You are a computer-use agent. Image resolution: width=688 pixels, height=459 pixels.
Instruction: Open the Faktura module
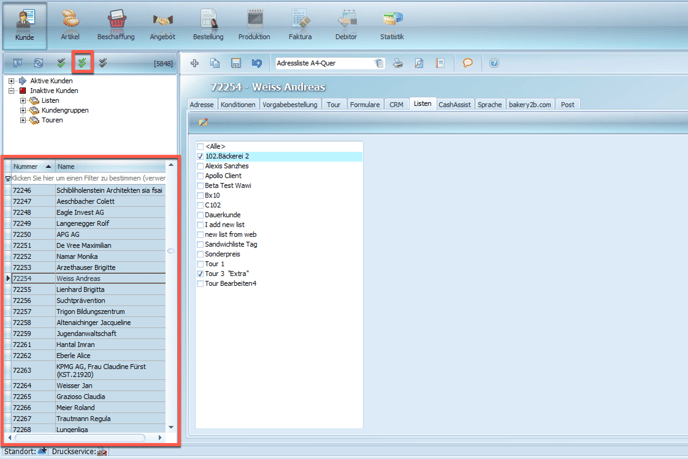(300, 25)
